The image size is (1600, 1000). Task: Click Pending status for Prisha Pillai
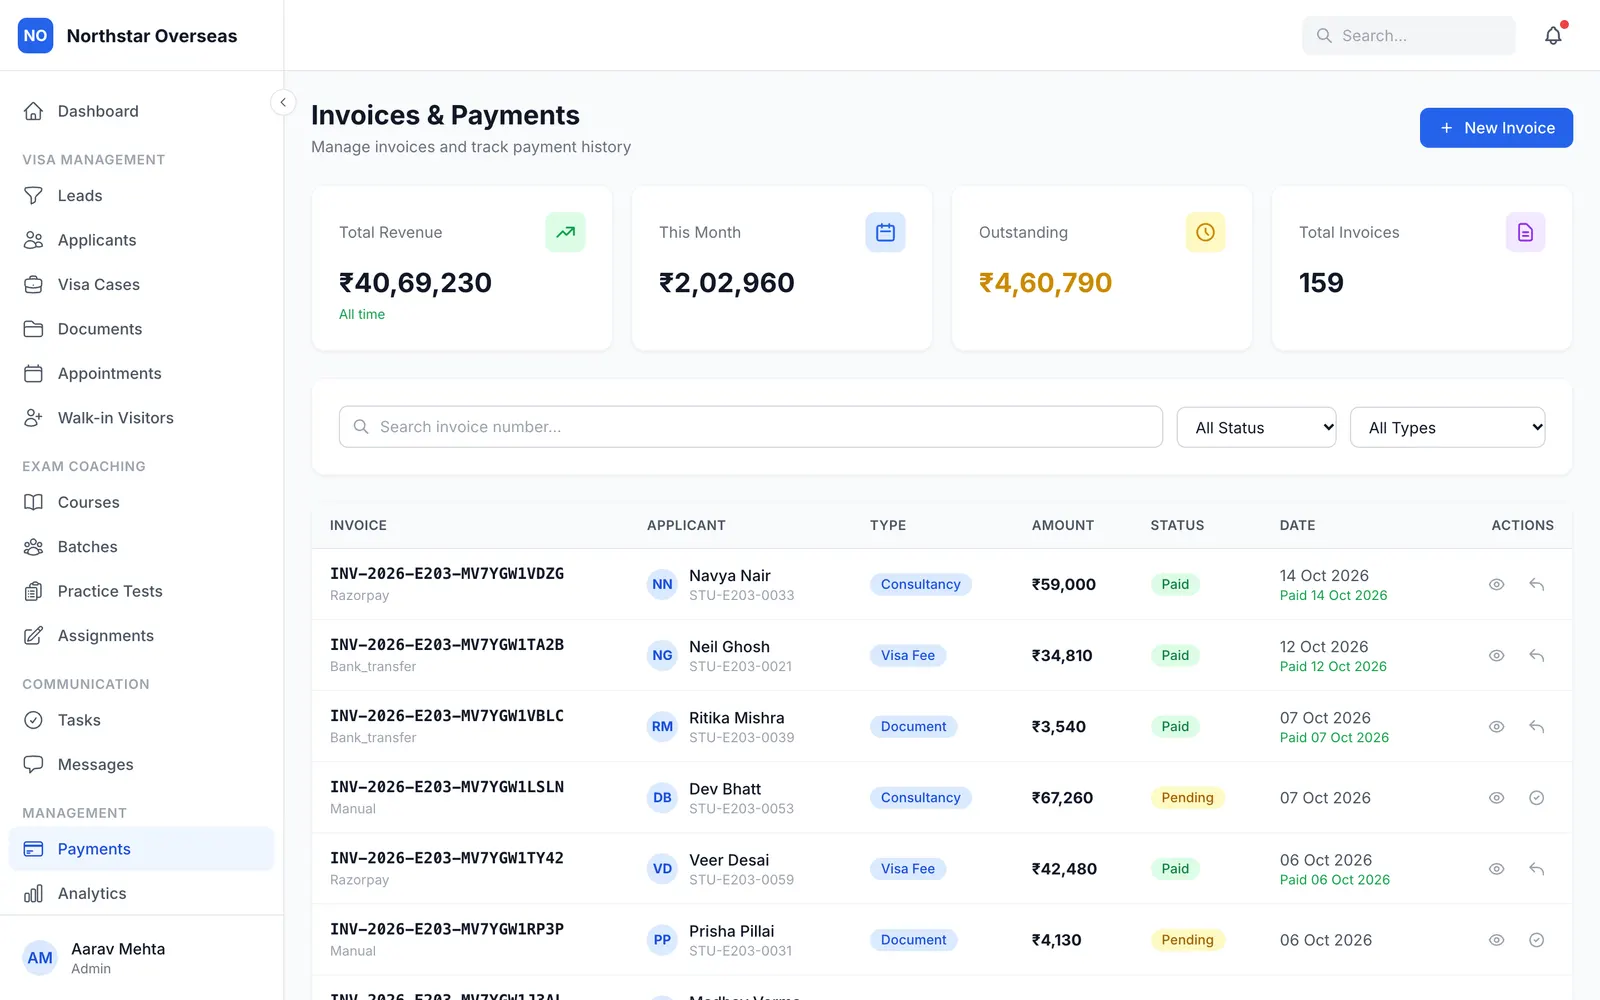pyautogui.click(x=1187, y=940)
